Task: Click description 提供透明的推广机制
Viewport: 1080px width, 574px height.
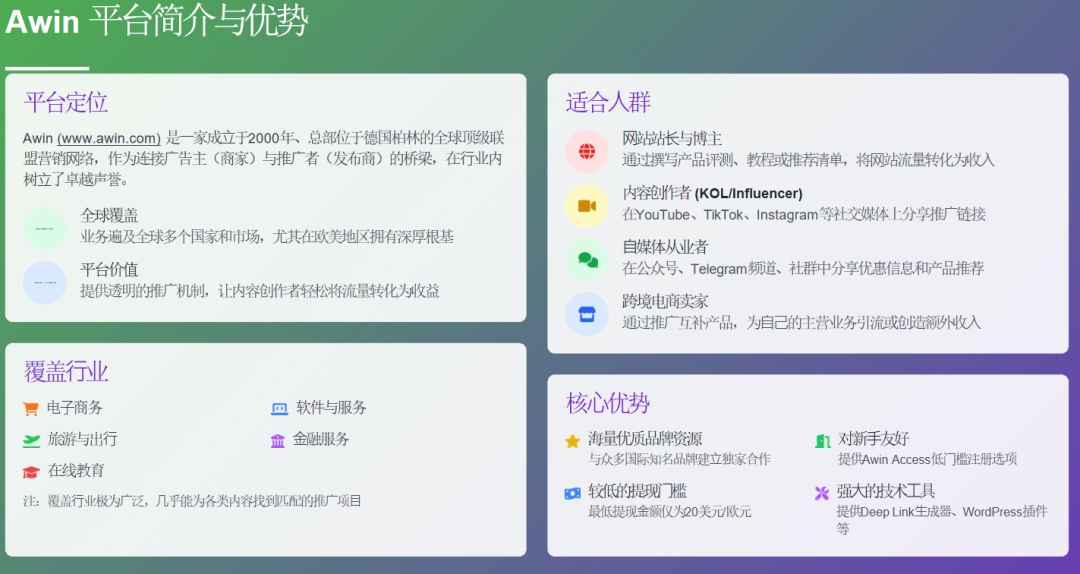Action: click(x=260, y=291)
